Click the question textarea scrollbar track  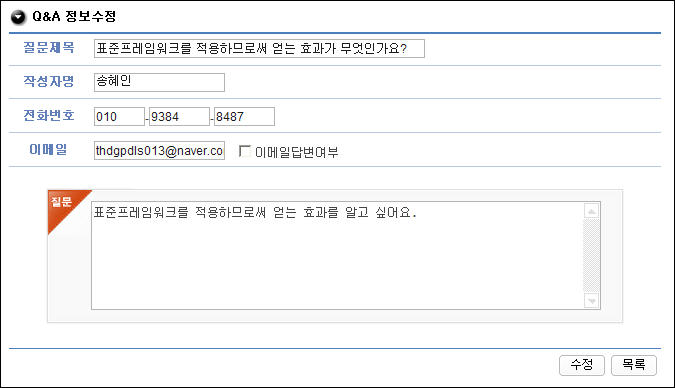[x=591, y=256]
